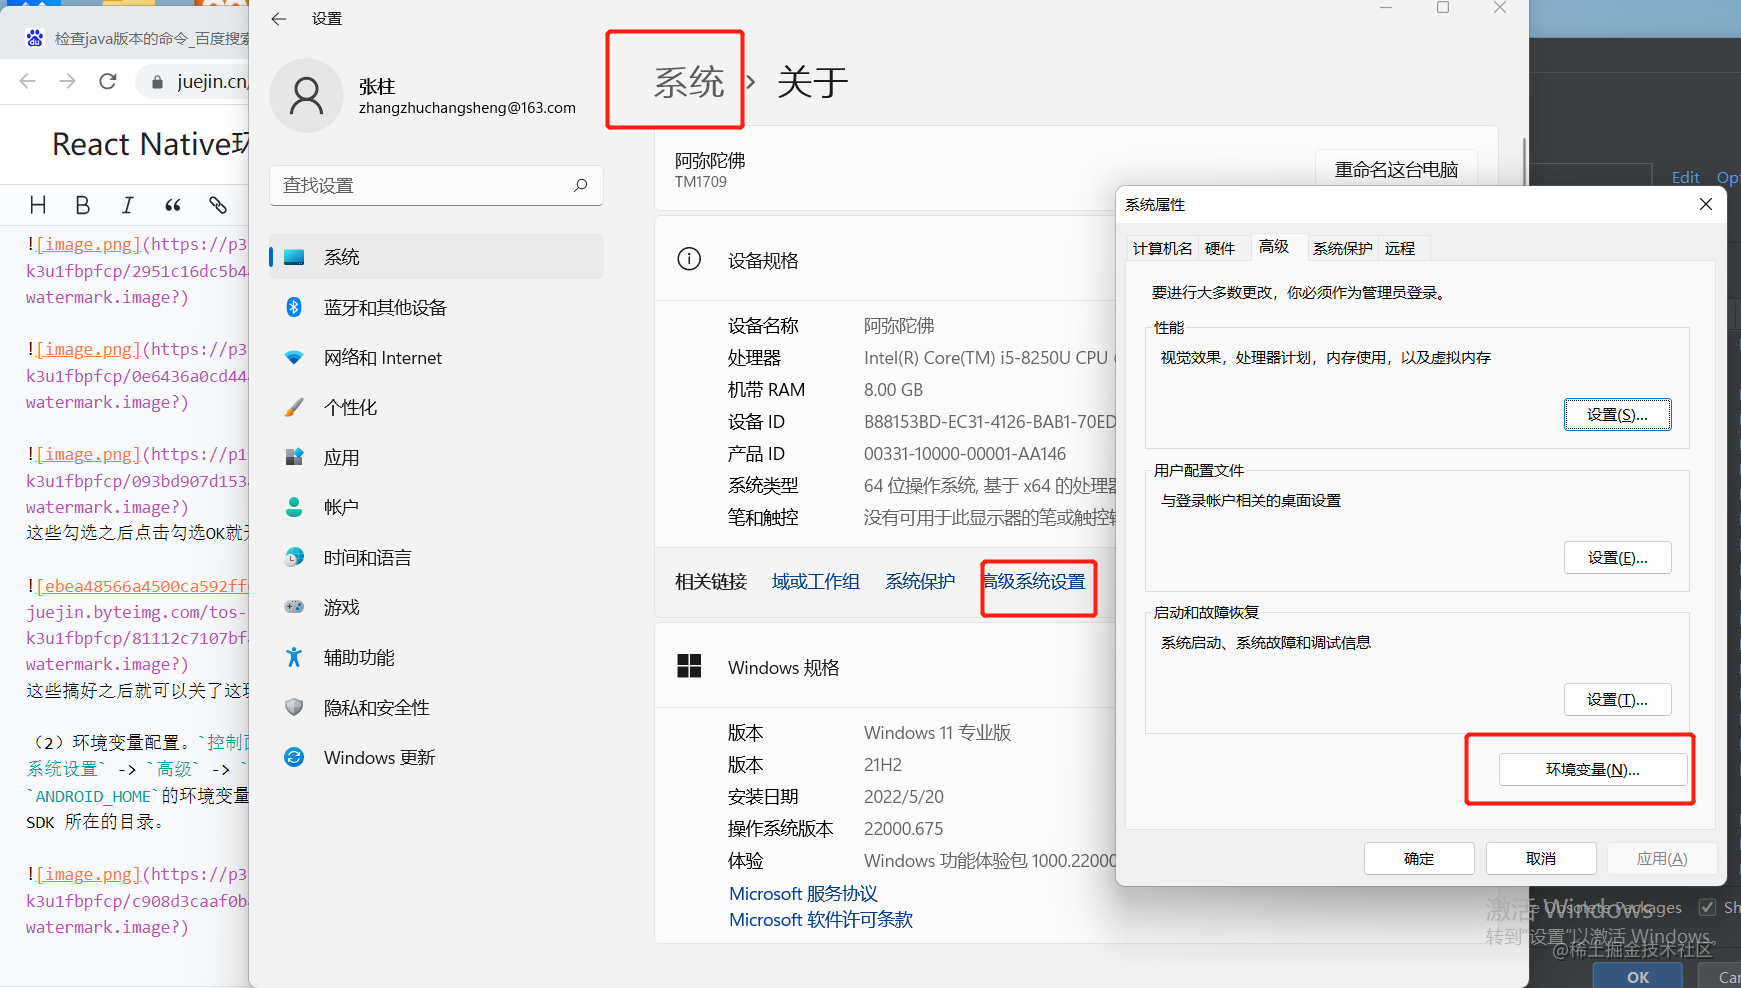Click 重命名这台电脑
Screen dimensions: 1741x988
(1396, 169)
